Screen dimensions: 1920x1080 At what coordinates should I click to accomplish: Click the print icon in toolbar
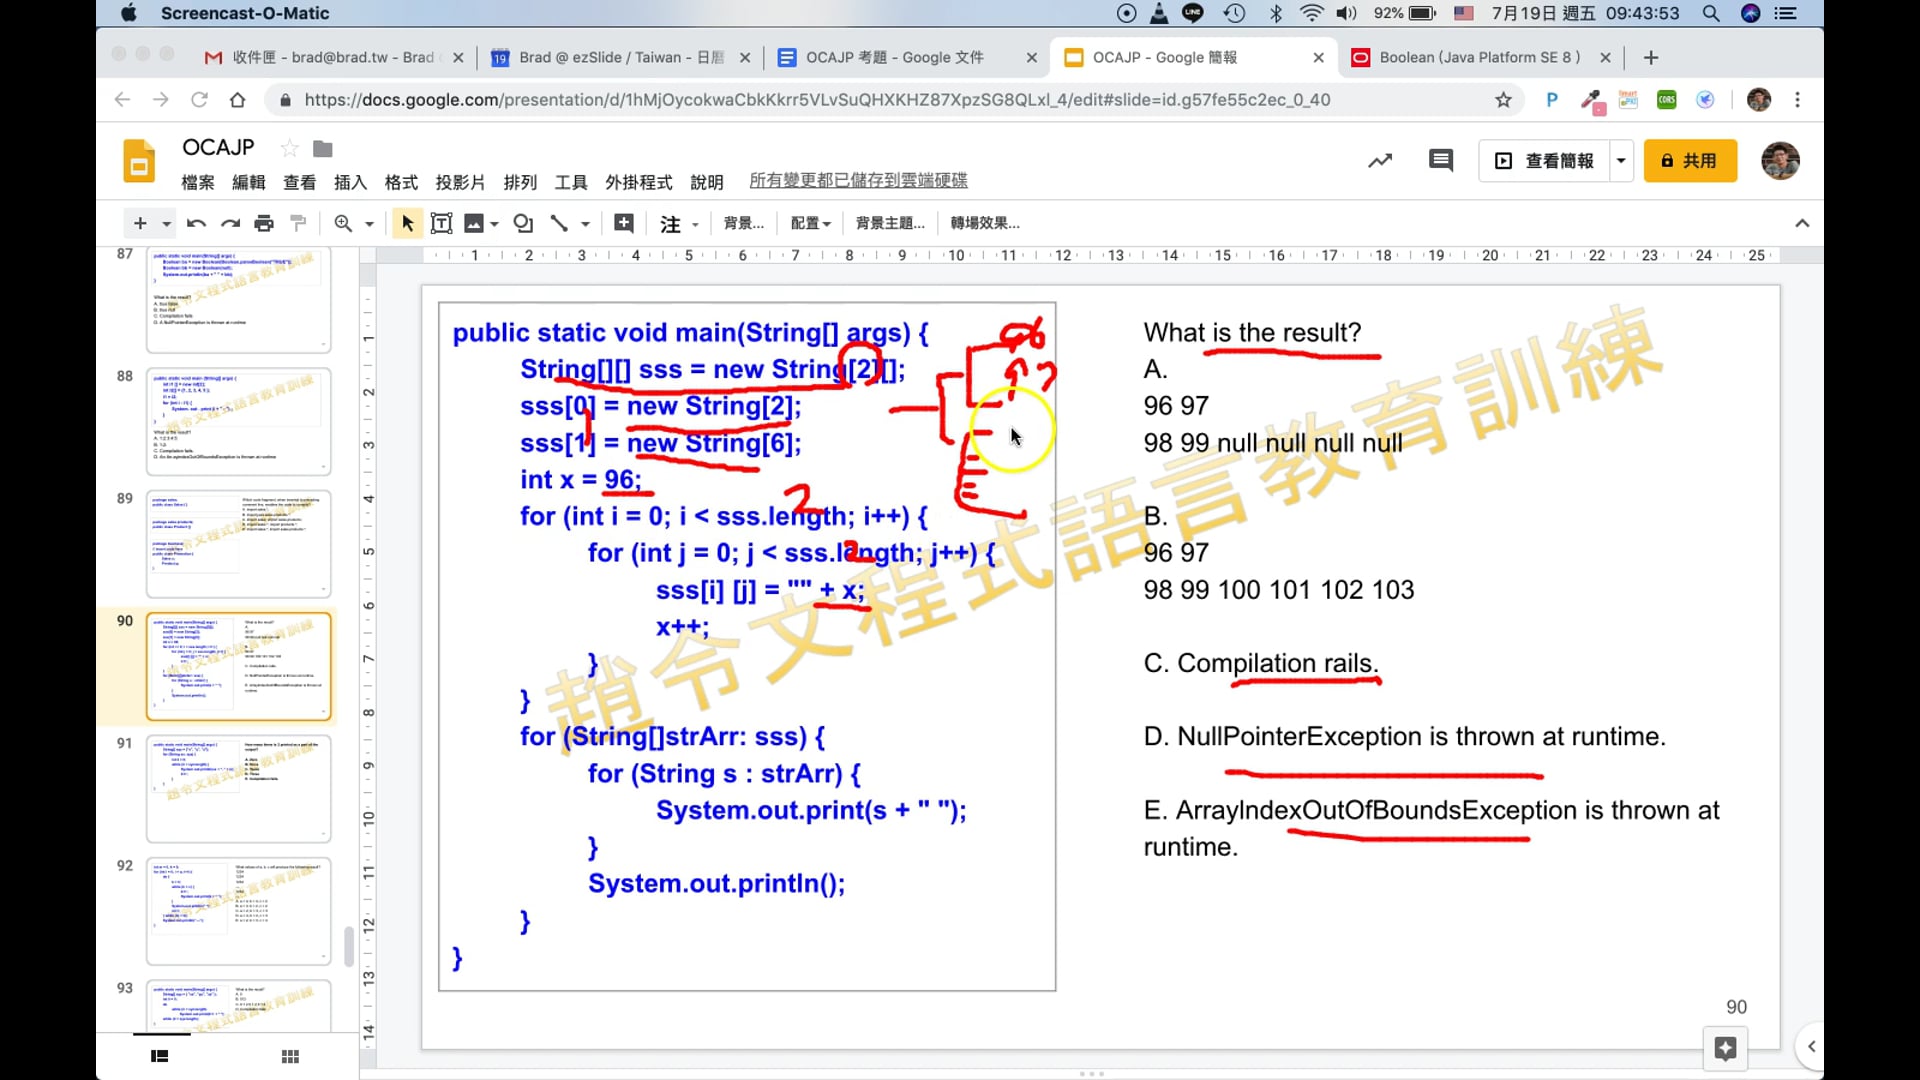pyautogui.click(x=264, y=223)
